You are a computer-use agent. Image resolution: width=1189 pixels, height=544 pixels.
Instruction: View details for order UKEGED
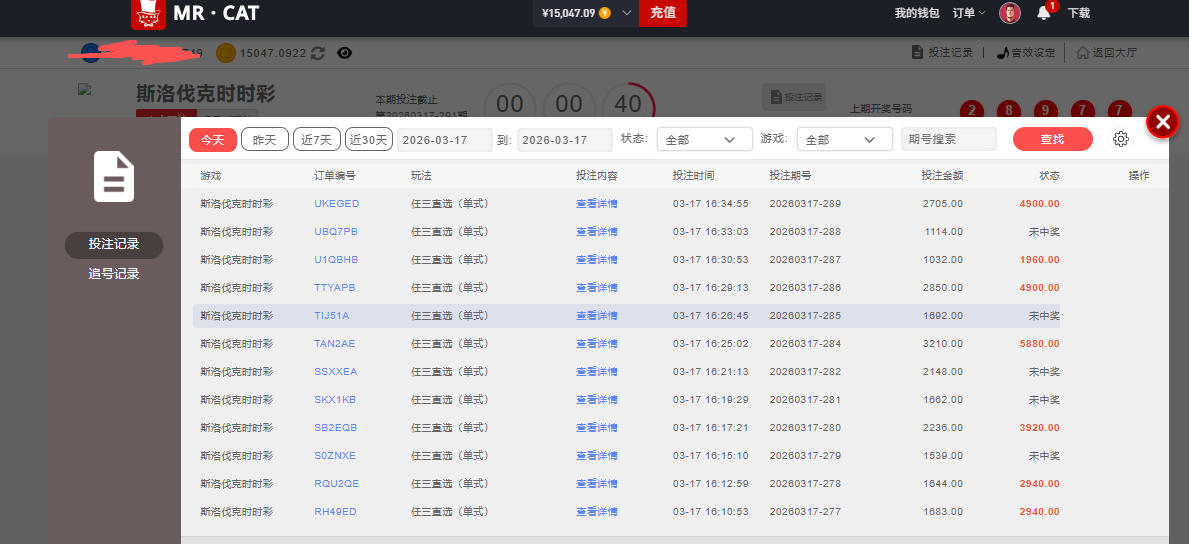click(596, 204)
